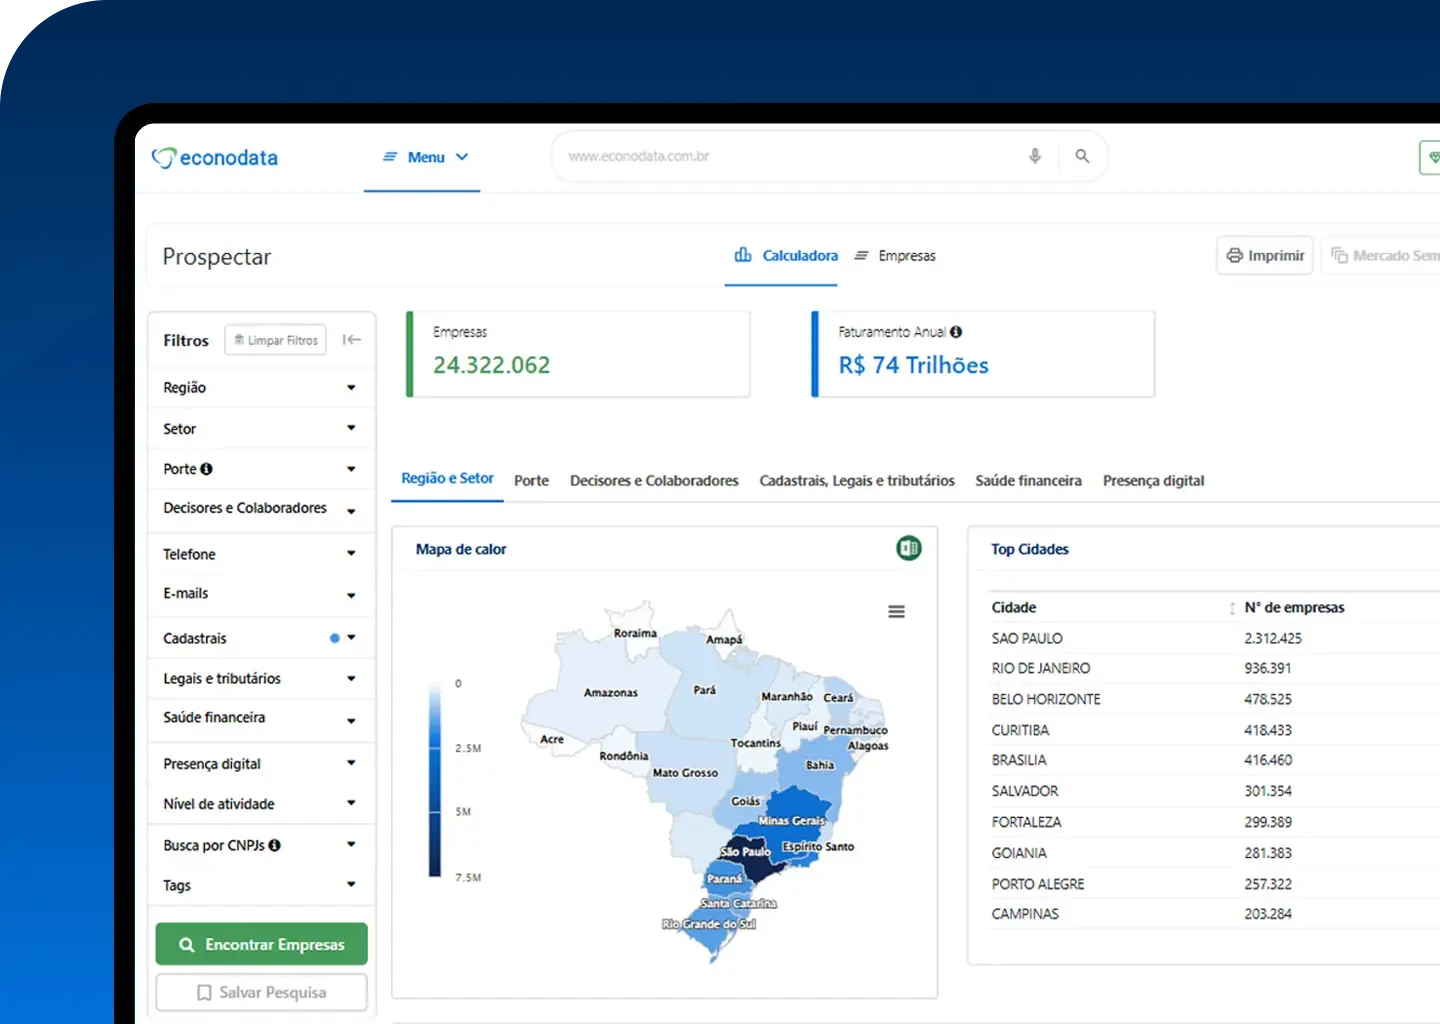The height and width of the screenshot is (1024, 1440).
Task: Click the heat map color scale legend
Action: point(436,780)
